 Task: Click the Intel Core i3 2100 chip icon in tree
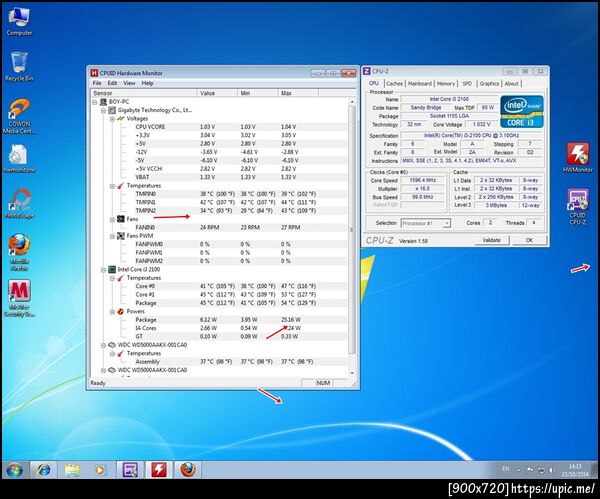(x=112, y=269)
